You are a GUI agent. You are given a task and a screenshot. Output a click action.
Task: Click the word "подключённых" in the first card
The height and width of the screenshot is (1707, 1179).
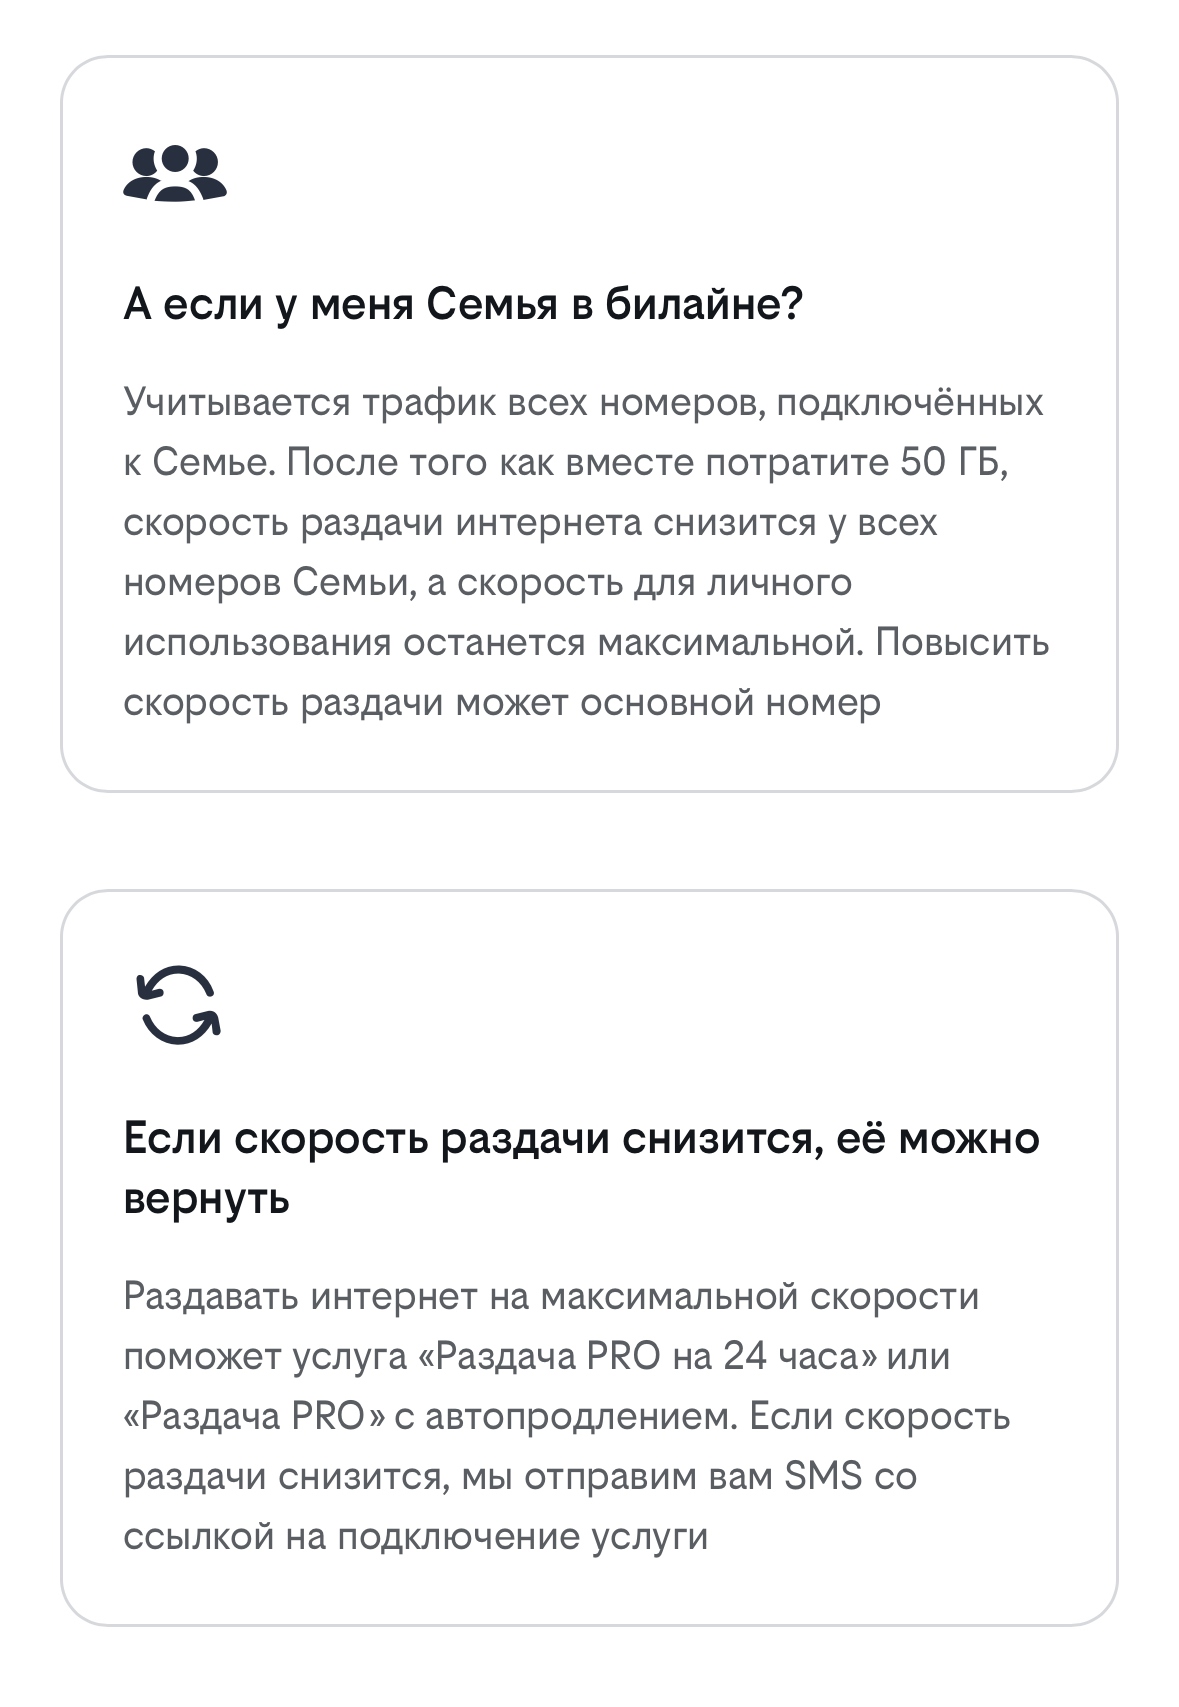tap(909, 402)
